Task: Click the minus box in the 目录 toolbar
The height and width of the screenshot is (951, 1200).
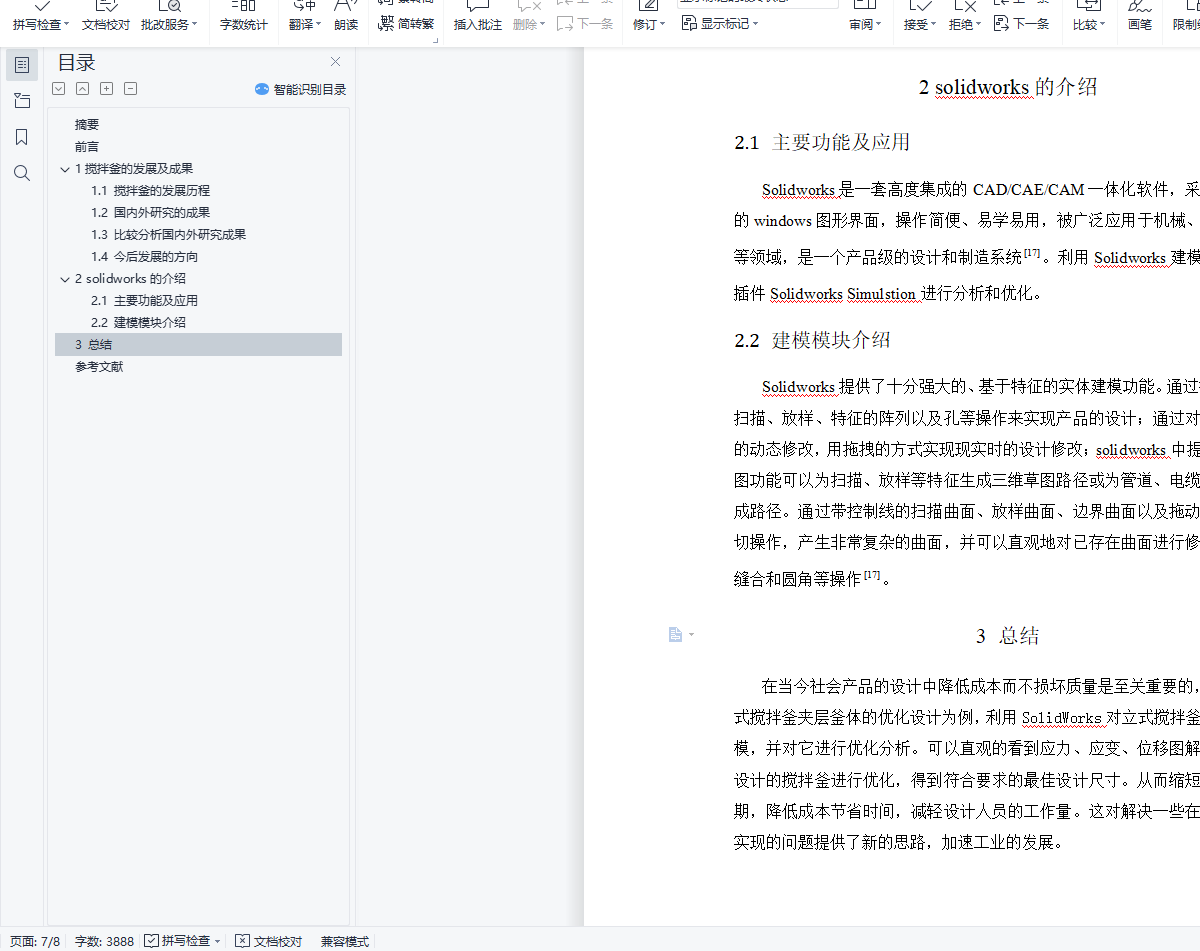Action: 131,89
